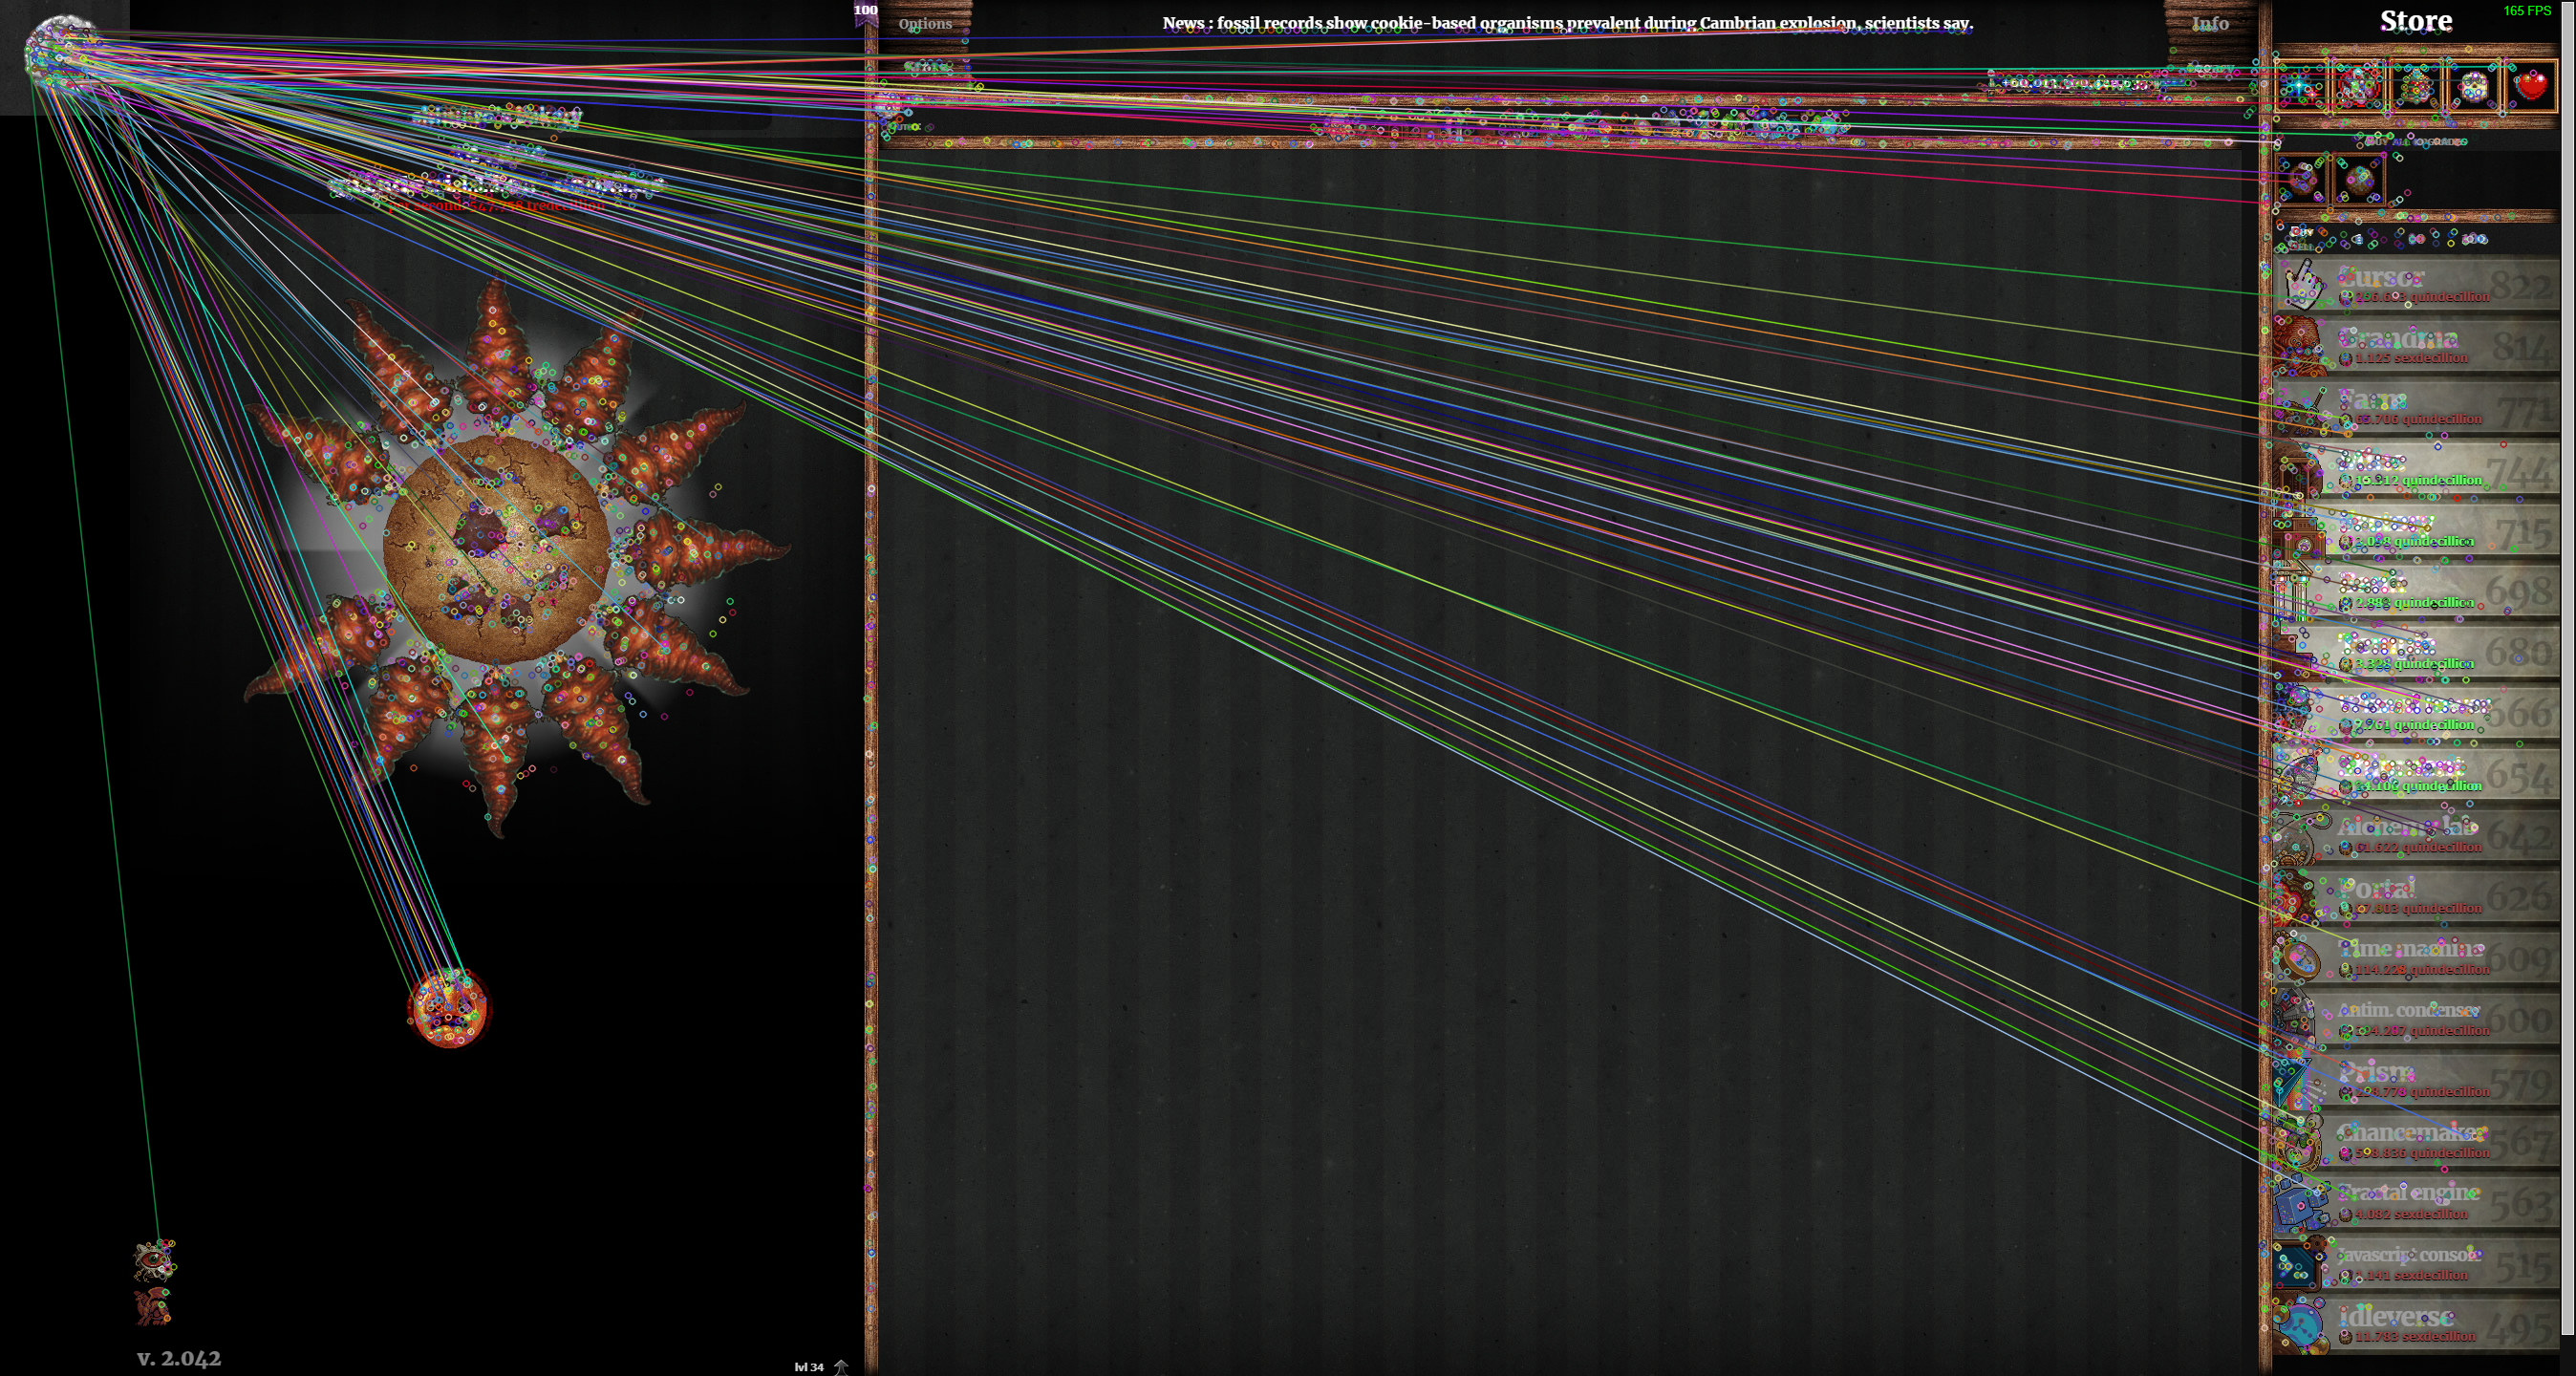Click Buy all upgrades
Viewport: 2576px width, 1376px height.
[2416, 141]
